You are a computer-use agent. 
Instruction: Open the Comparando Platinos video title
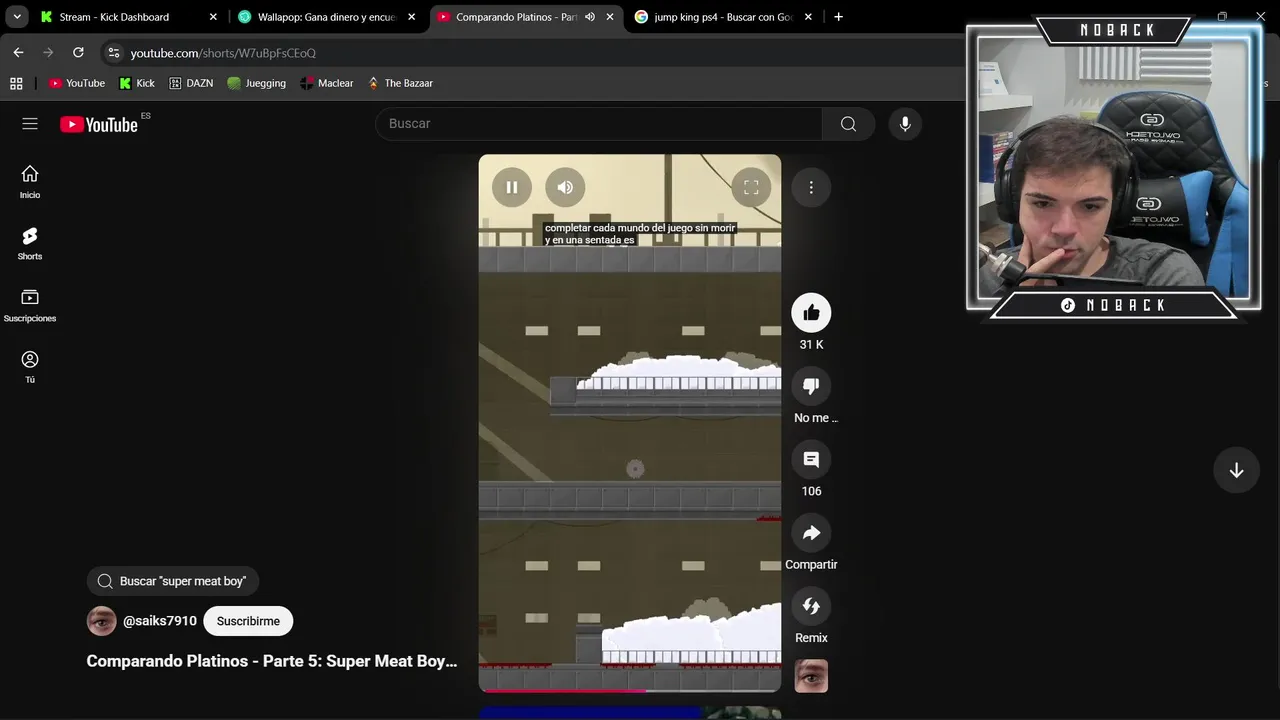tap(272, 661)
